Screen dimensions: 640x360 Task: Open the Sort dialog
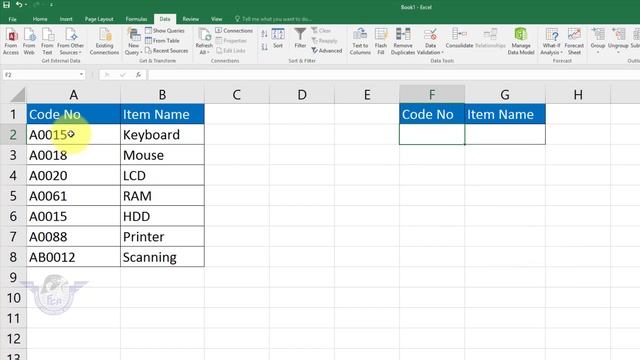[278, 38]
